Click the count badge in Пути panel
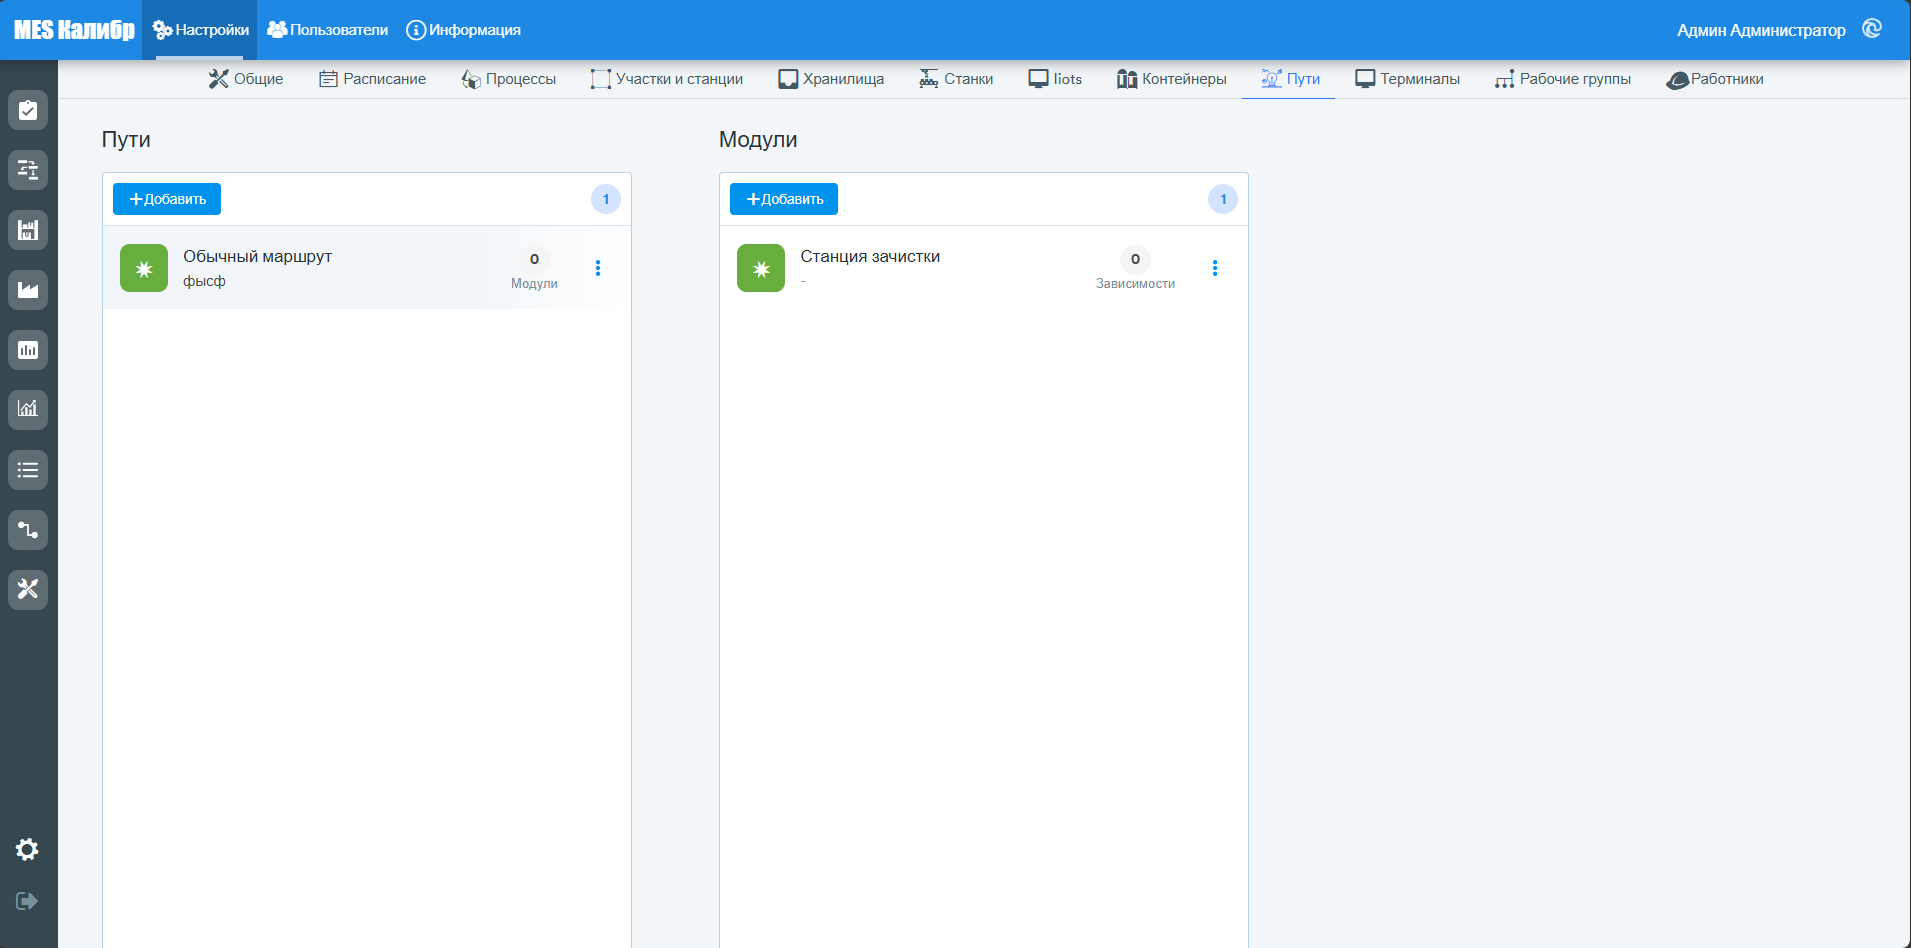This screenshot has width=1911, height=948. coord(606,199)
